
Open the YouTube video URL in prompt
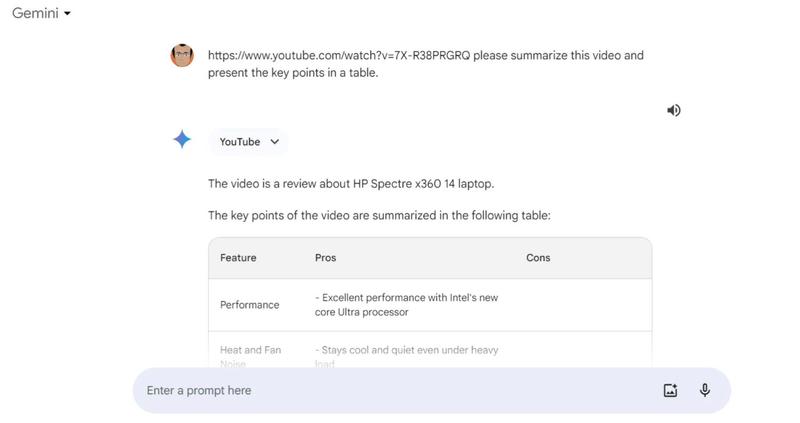point(338,55)
